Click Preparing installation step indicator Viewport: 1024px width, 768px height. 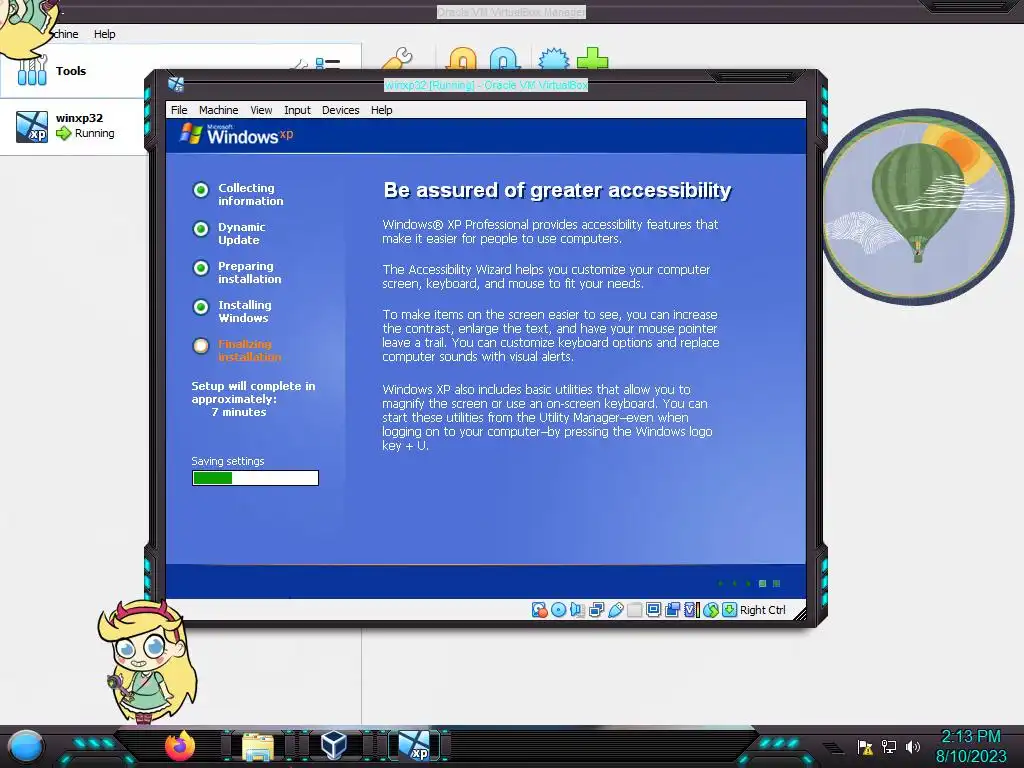click(x=201, y=268)
